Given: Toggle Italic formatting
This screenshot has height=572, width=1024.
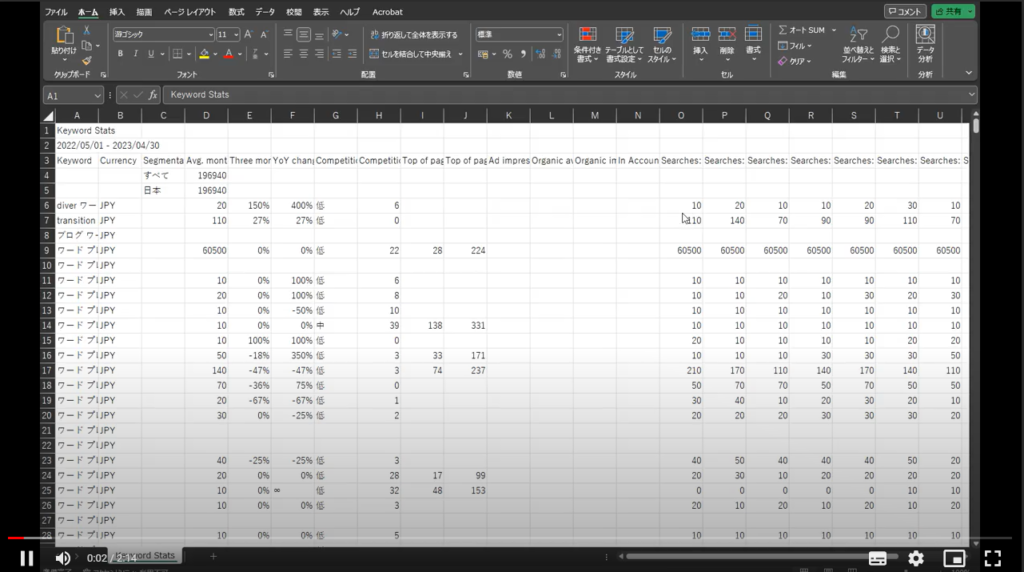Looking at the screenshot, I should point(135,54).
